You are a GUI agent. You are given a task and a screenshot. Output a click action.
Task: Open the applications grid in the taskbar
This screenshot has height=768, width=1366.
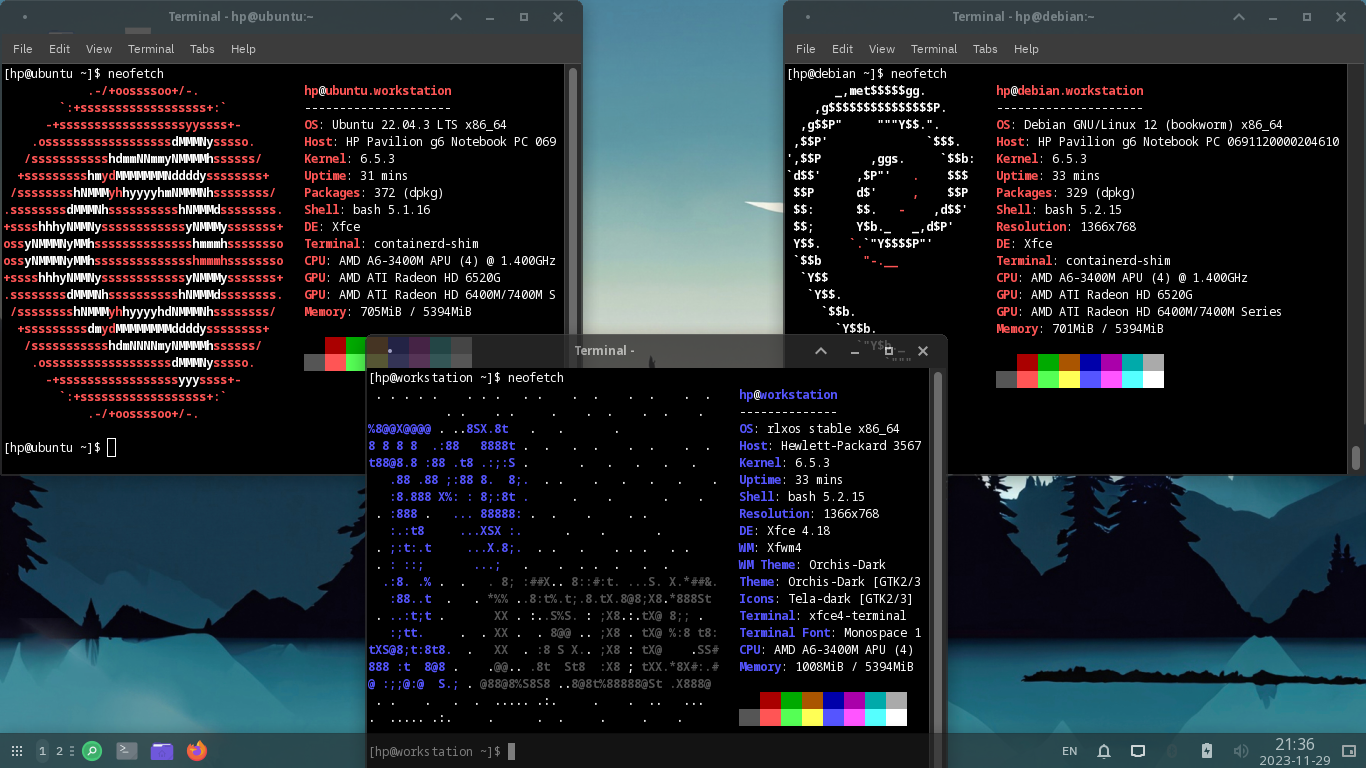[17, 750]
